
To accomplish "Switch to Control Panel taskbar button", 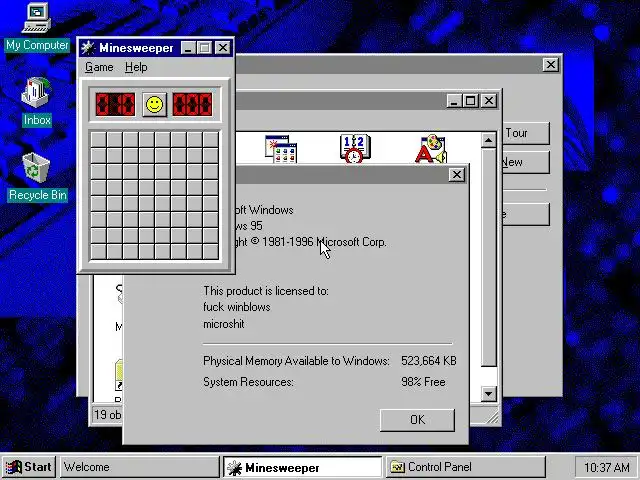I will pos(465,467).
